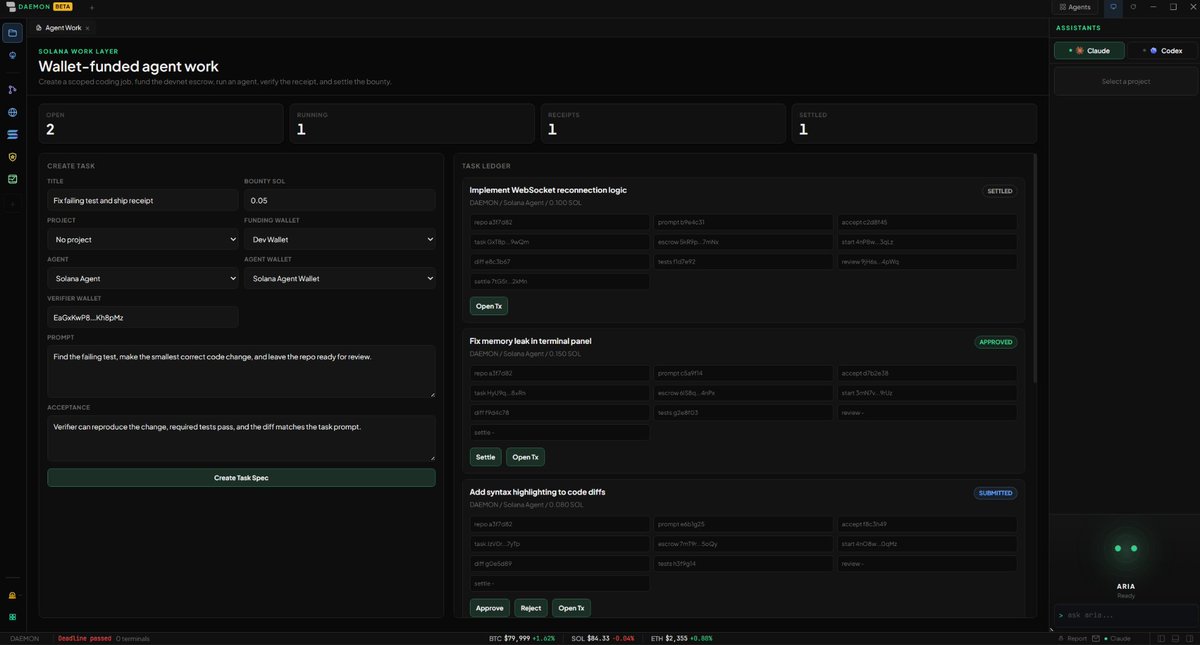The width and height of the screenshot is (1200, 645).
Task: Open the folder explorer sidebar icon
Action: [x=12, y=33]
